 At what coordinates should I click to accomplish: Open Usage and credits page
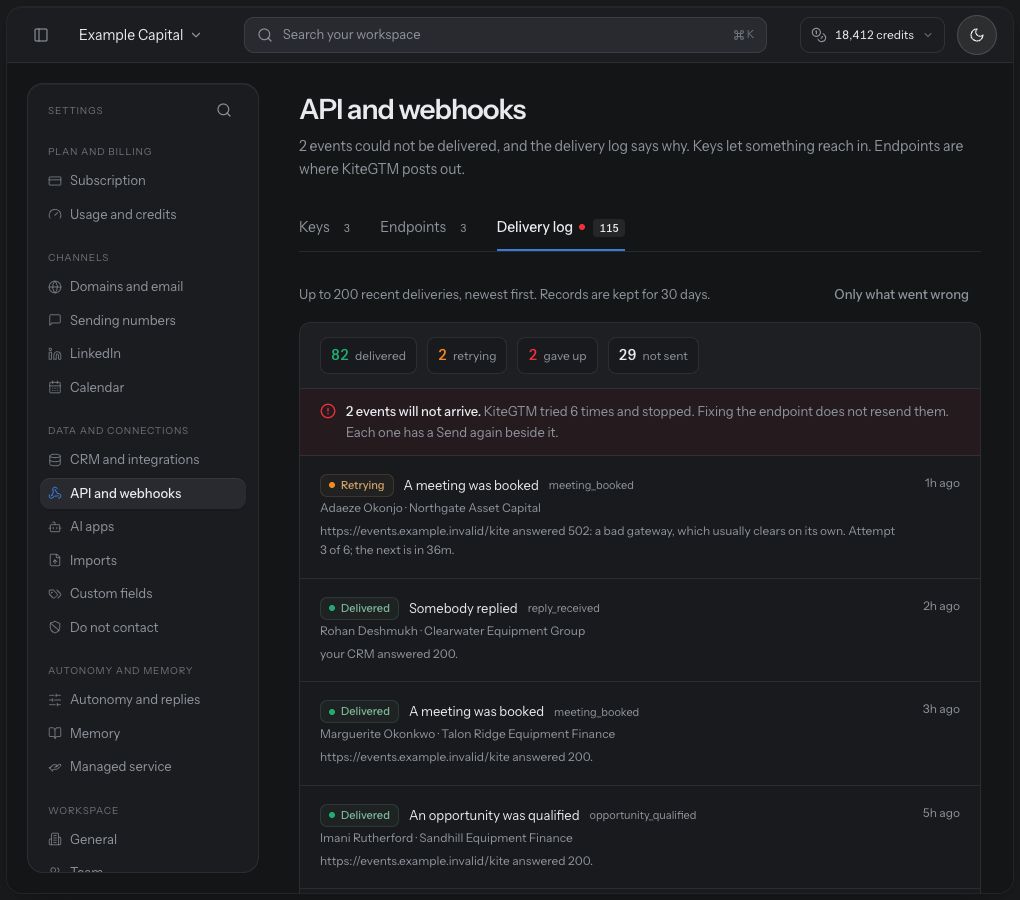pyautogui.click(x=143, y=215)
